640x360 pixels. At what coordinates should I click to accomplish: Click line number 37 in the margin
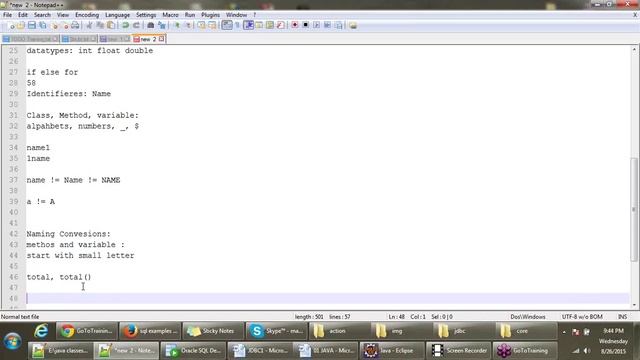13,180
